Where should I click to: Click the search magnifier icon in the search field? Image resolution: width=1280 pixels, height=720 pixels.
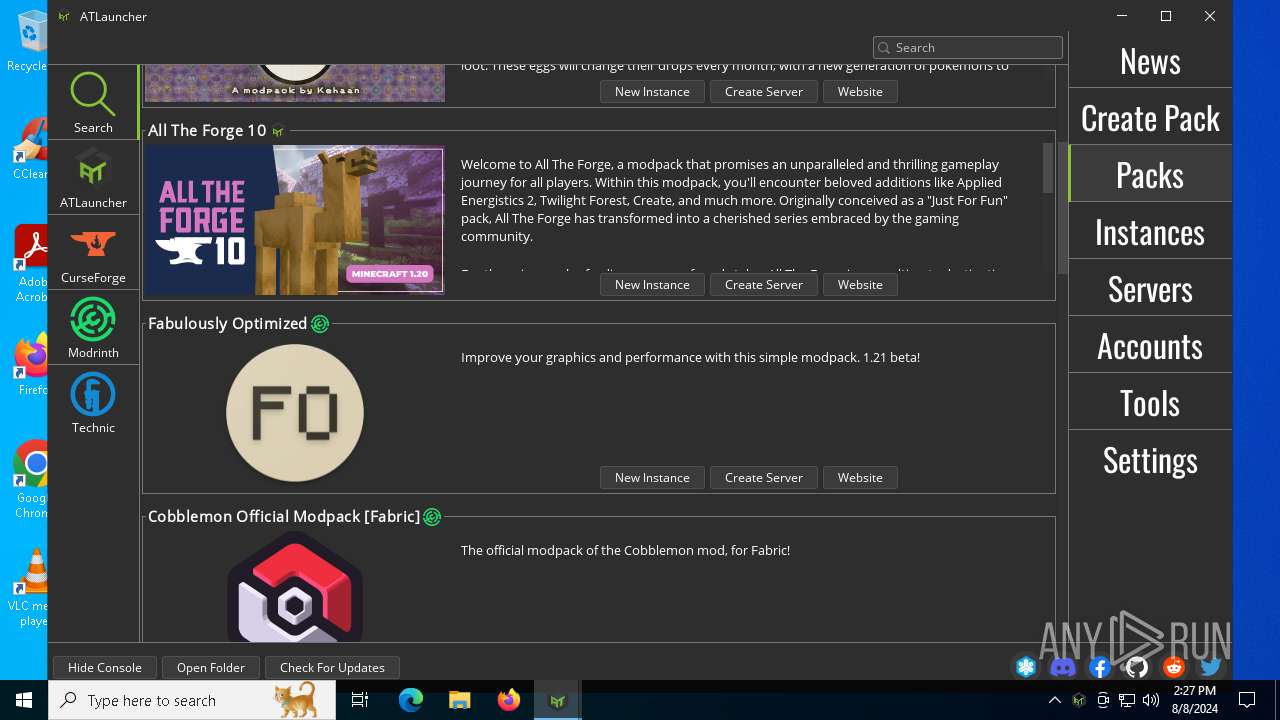point(883,47)
